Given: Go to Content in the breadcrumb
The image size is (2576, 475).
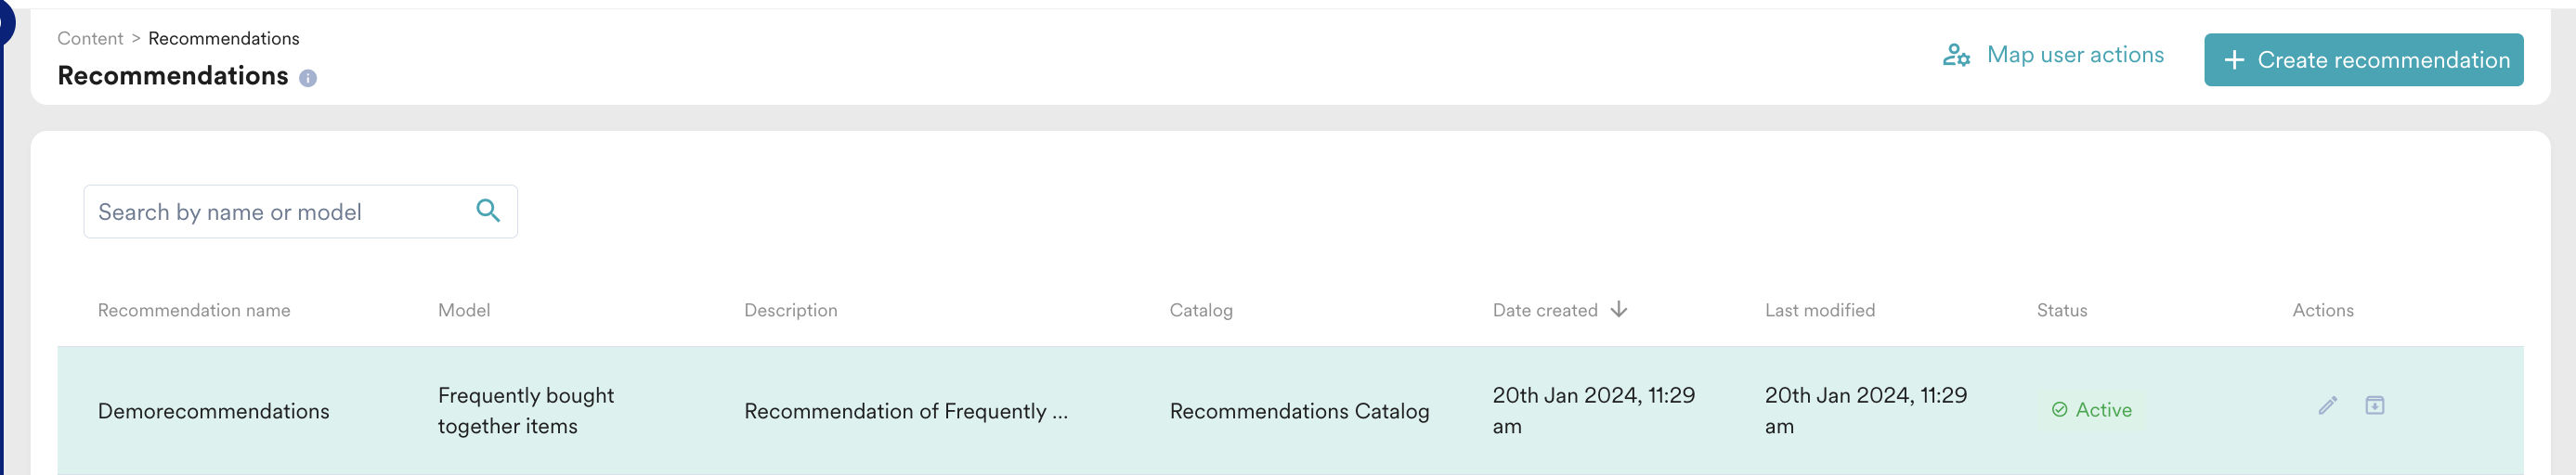Looking at the screenshot, I should 90,38.
